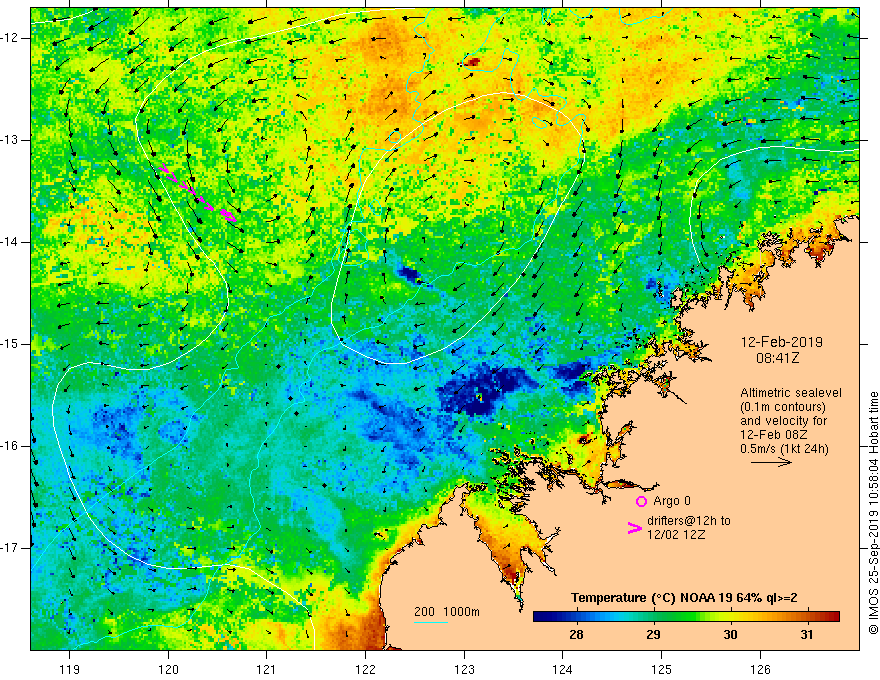Click the magenta drifter track on the map
The width and height of the screenshot is (880, 680).
pyautogui.click(x=198, y=193)
